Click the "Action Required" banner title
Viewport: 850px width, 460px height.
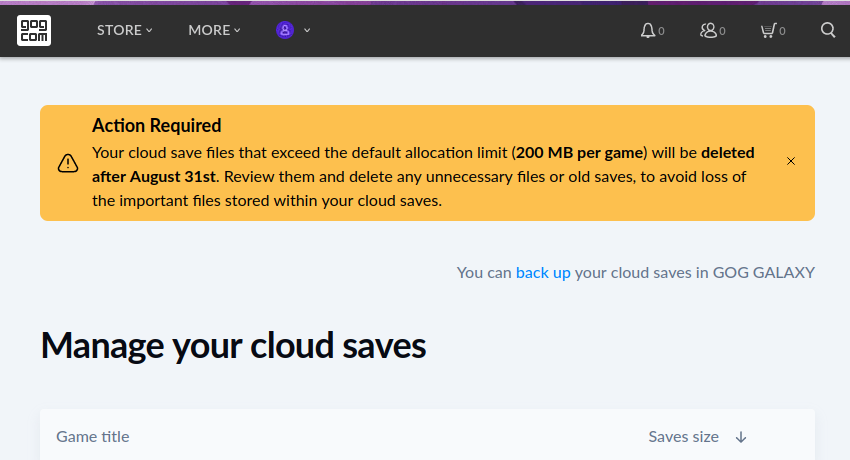[x=156, y=126]
